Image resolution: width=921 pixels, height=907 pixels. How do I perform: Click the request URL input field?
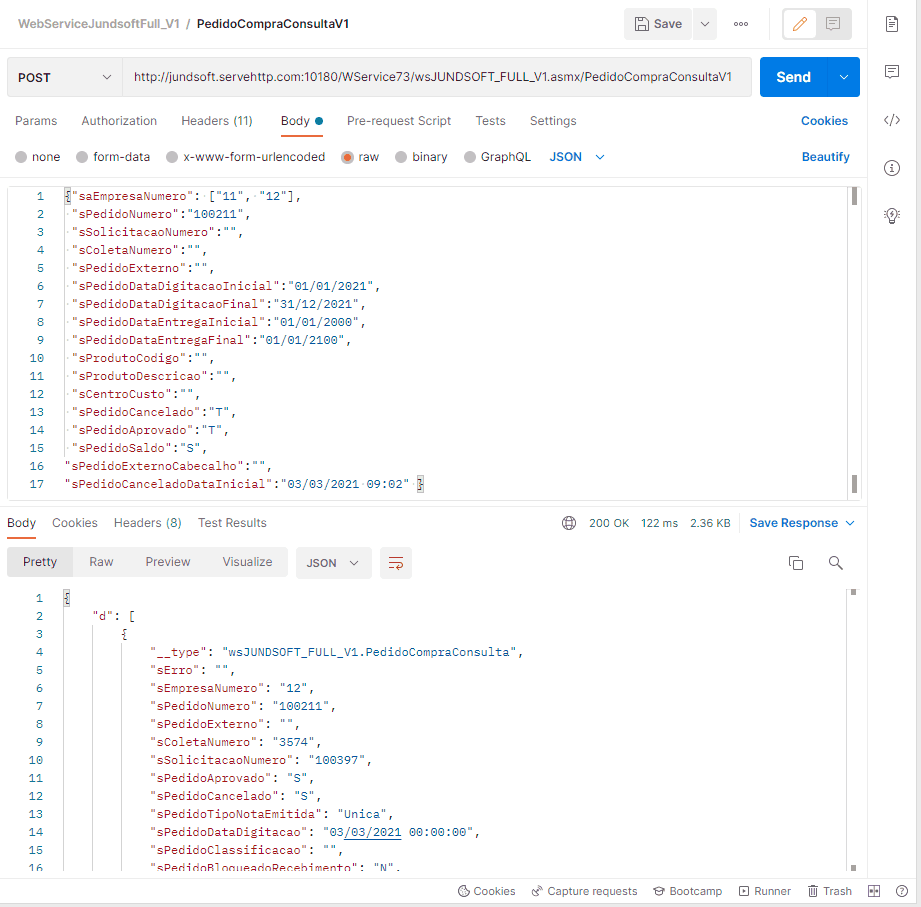[x=435, y=77]
